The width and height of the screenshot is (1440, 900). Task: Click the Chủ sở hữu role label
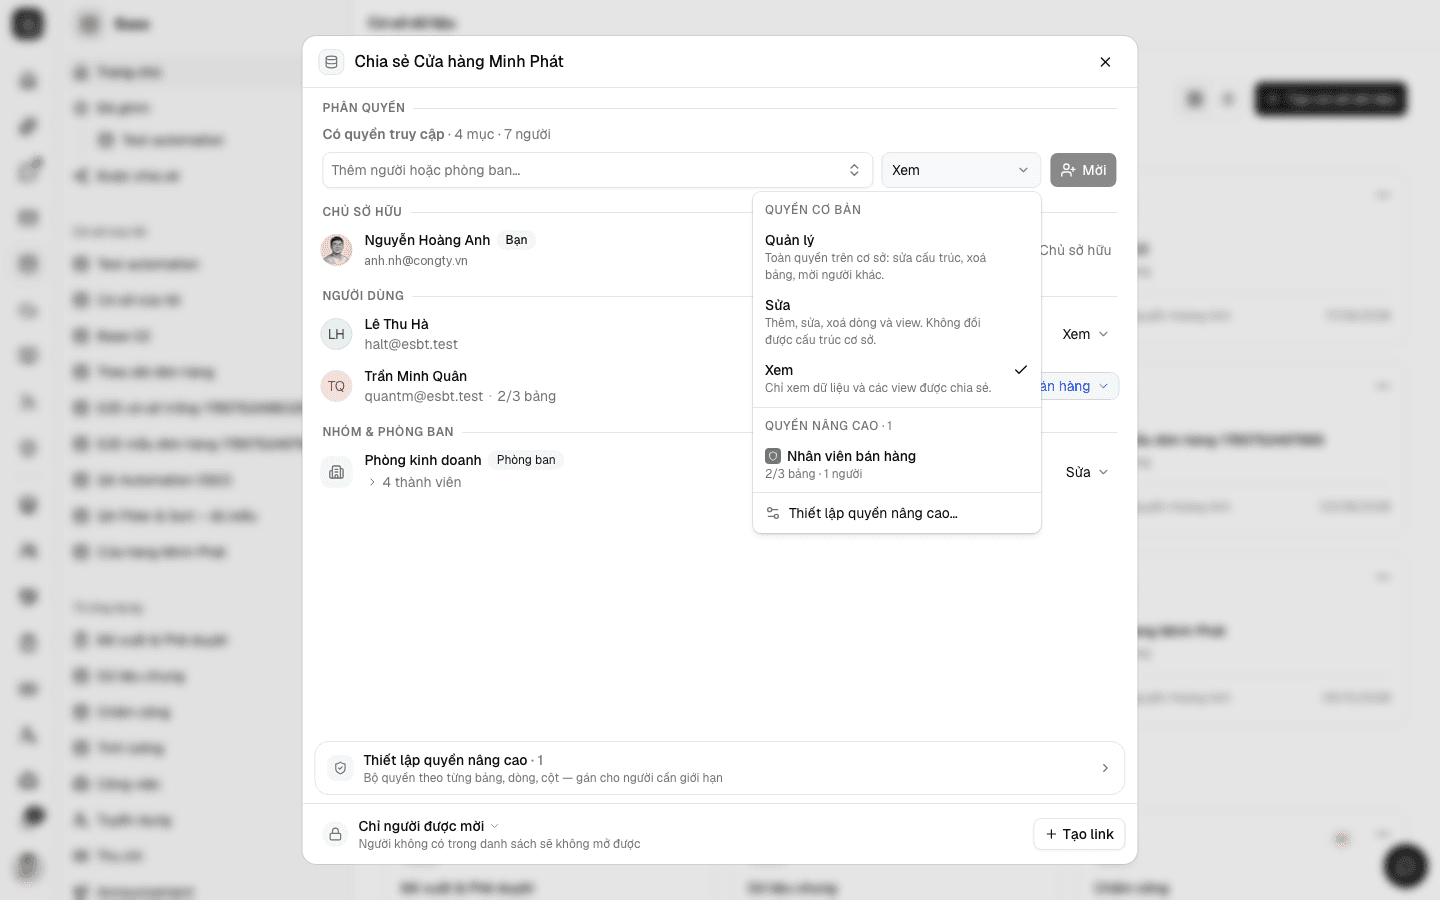click(1075, 250)
